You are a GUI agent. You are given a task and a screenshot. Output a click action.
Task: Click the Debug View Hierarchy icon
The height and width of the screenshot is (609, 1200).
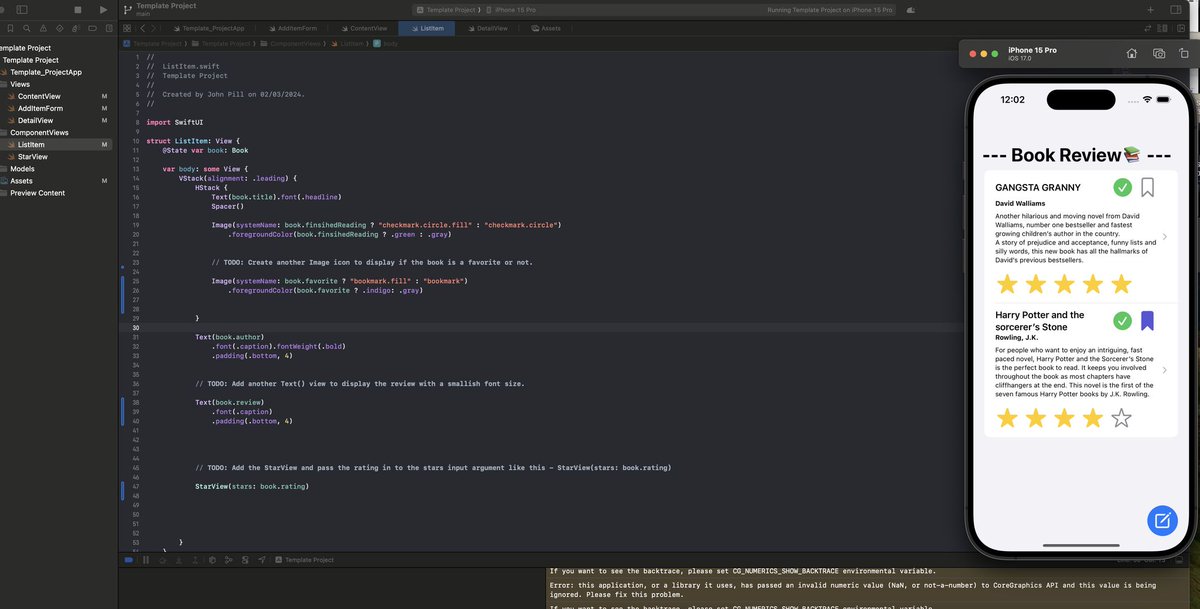click(x=212, y=560)
